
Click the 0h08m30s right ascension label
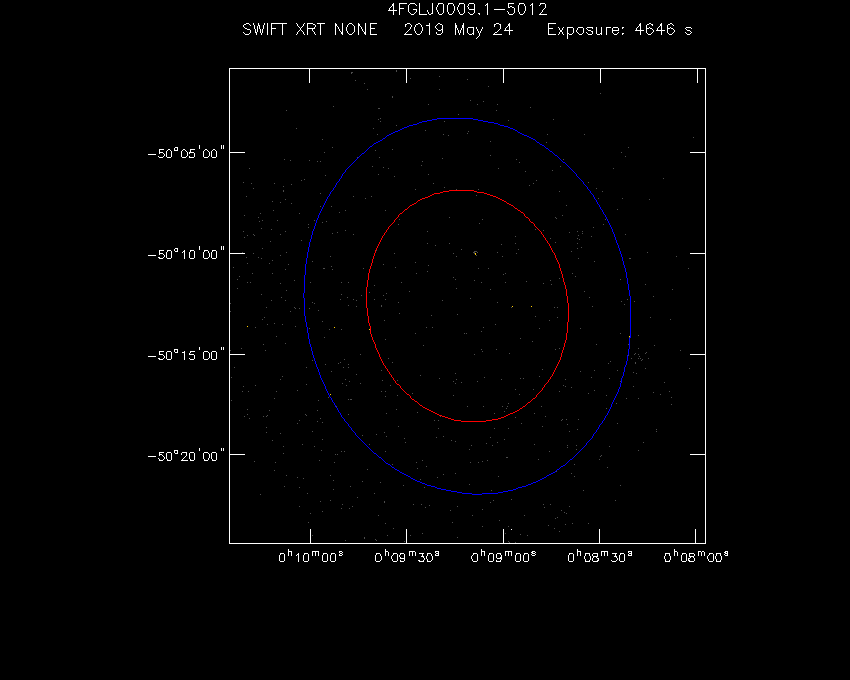600,557
